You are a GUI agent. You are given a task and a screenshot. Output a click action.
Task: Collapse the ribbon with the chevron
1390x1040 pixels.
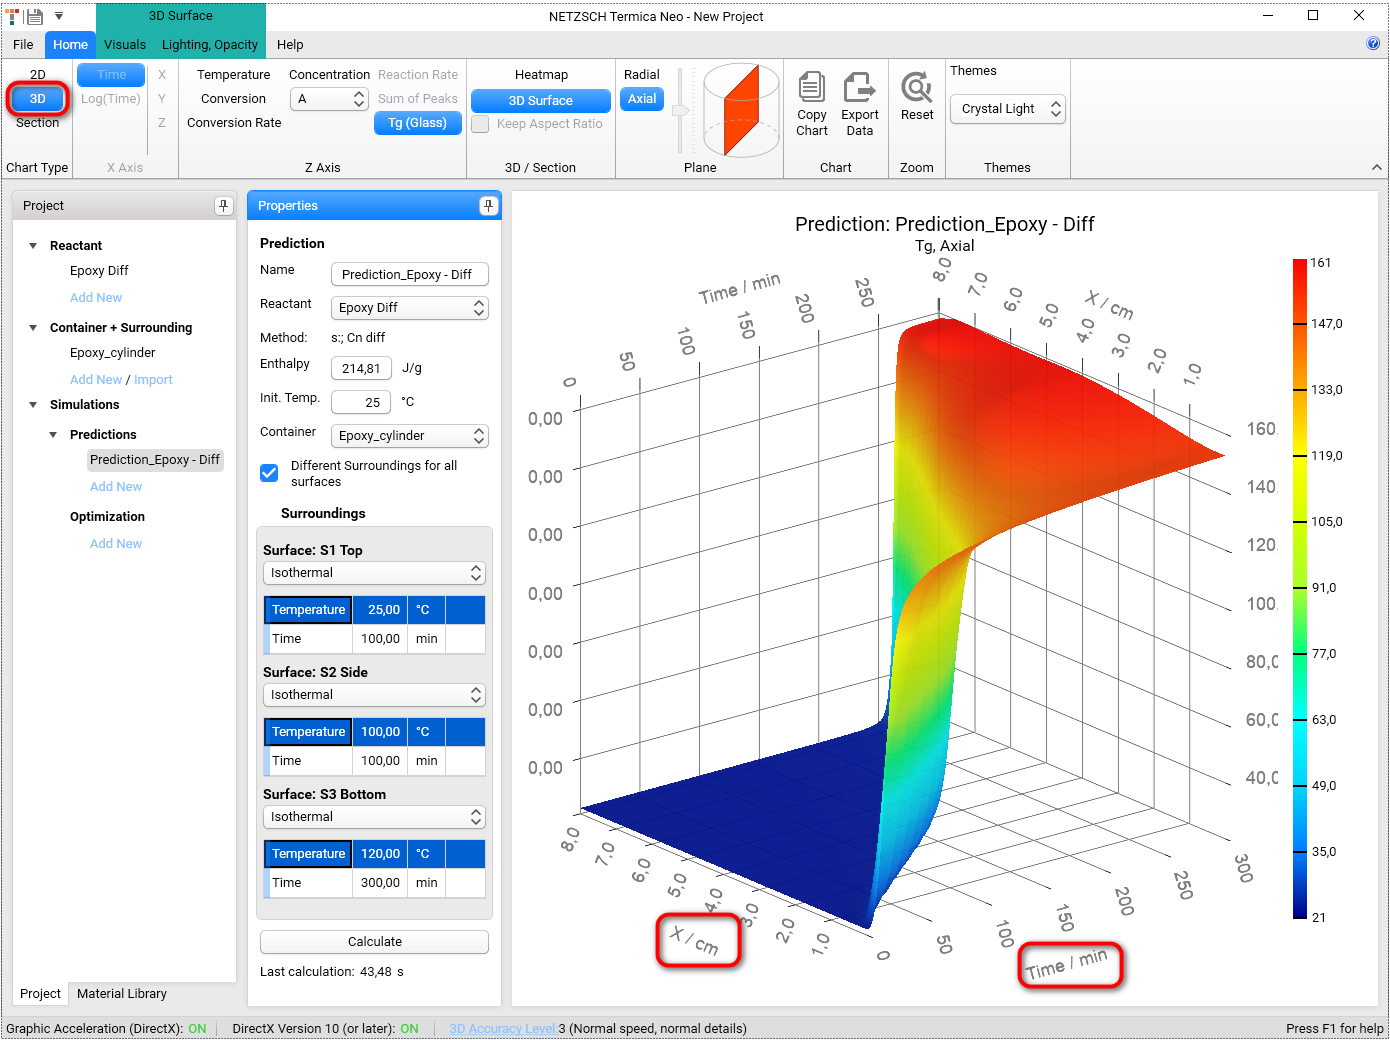1376,168
